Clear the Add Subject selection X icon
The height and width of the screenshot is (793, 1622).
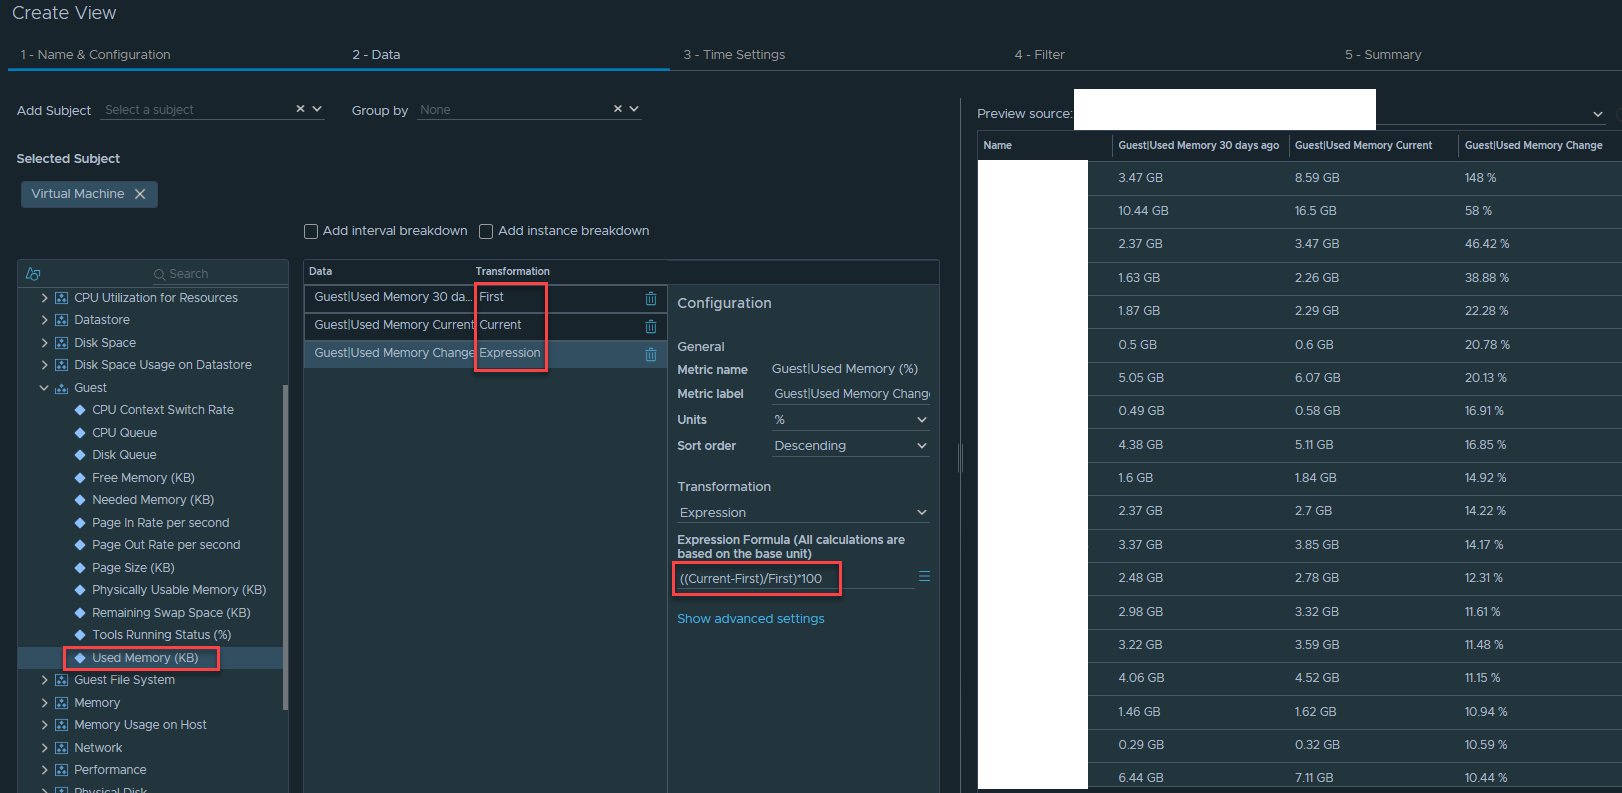click(300, 109)
